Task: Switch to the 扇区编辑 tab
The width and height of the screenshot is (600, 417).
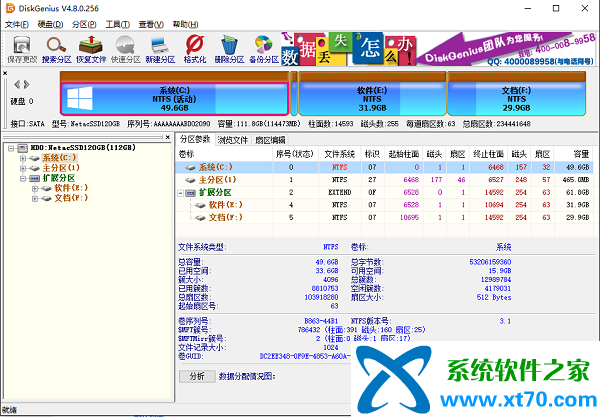Action: pos(270,140)
